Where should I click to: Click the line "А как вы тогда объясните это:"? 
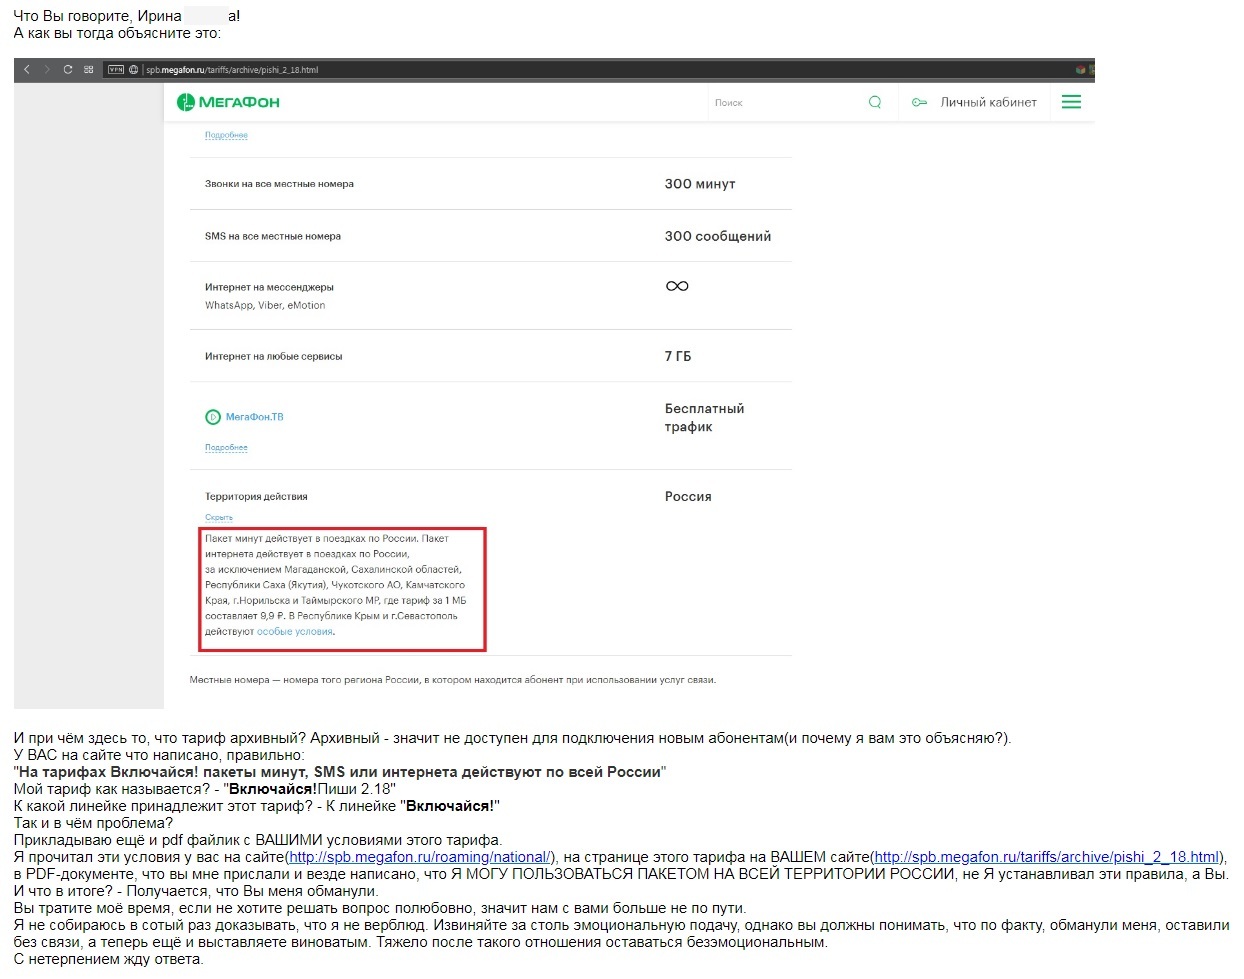click(x=118, y=33)
